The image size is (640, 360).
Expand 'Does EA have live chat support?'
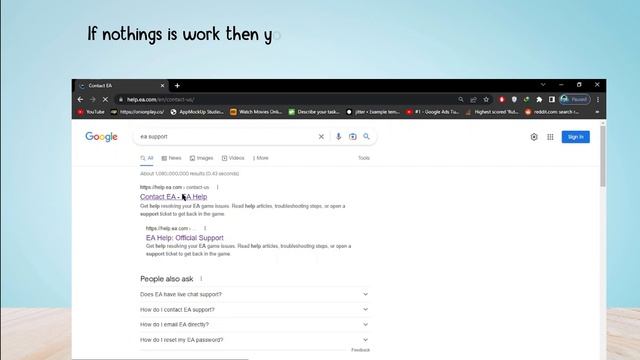click(x=255, y=295)
